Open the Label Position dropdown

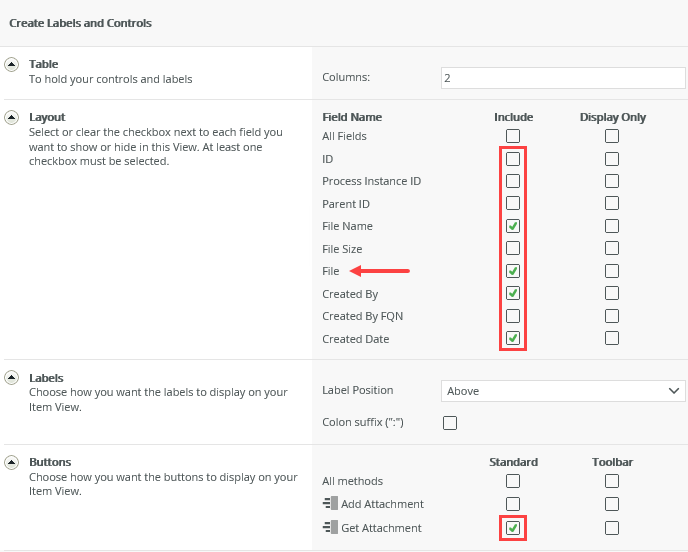[563, 391]
